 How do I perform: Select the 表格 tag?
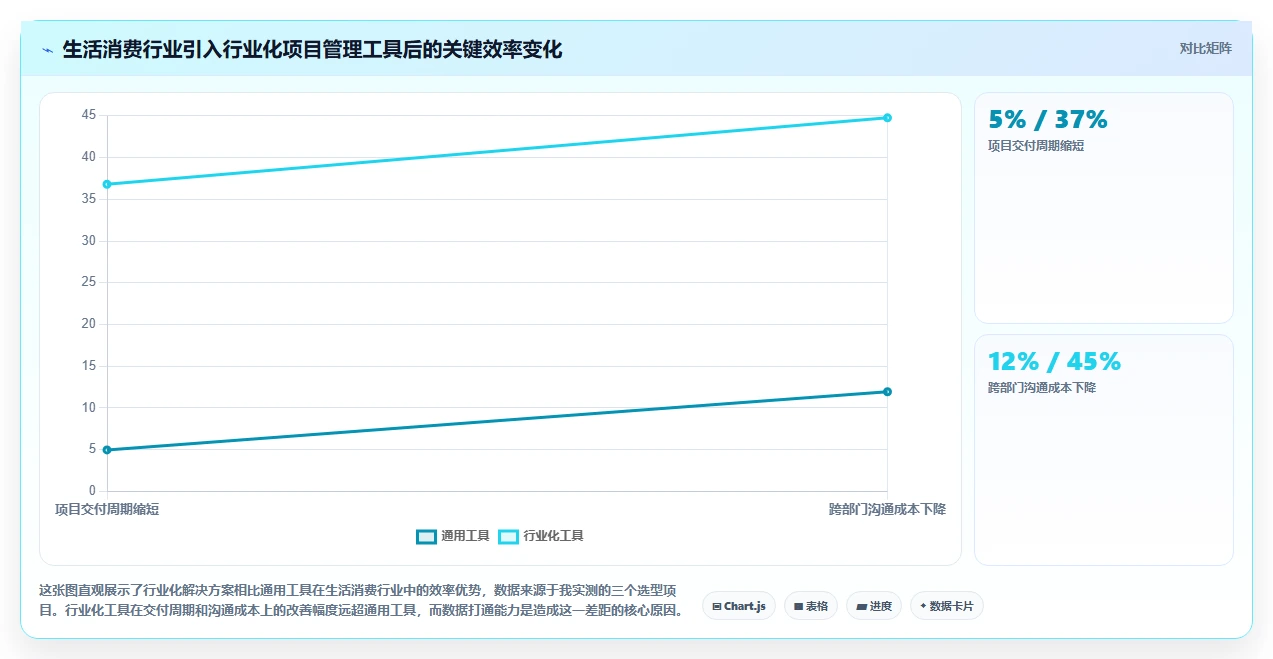coord(811,606)
